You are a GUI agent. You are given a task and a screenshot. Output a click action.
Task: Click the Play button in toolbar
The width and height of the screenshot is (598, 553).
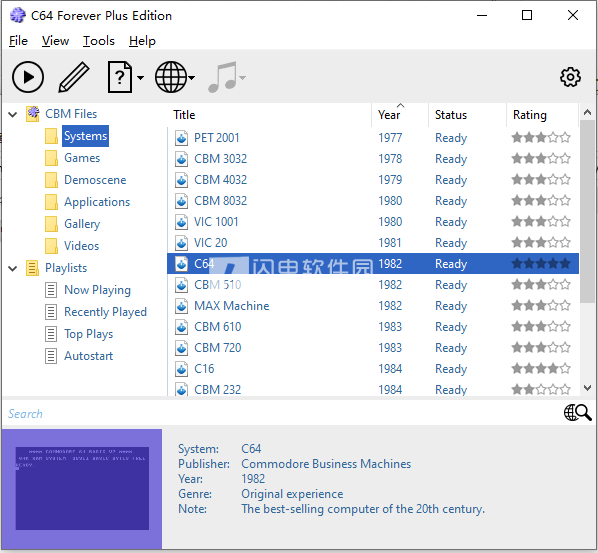pyautogui.click(x=27, y=77)
